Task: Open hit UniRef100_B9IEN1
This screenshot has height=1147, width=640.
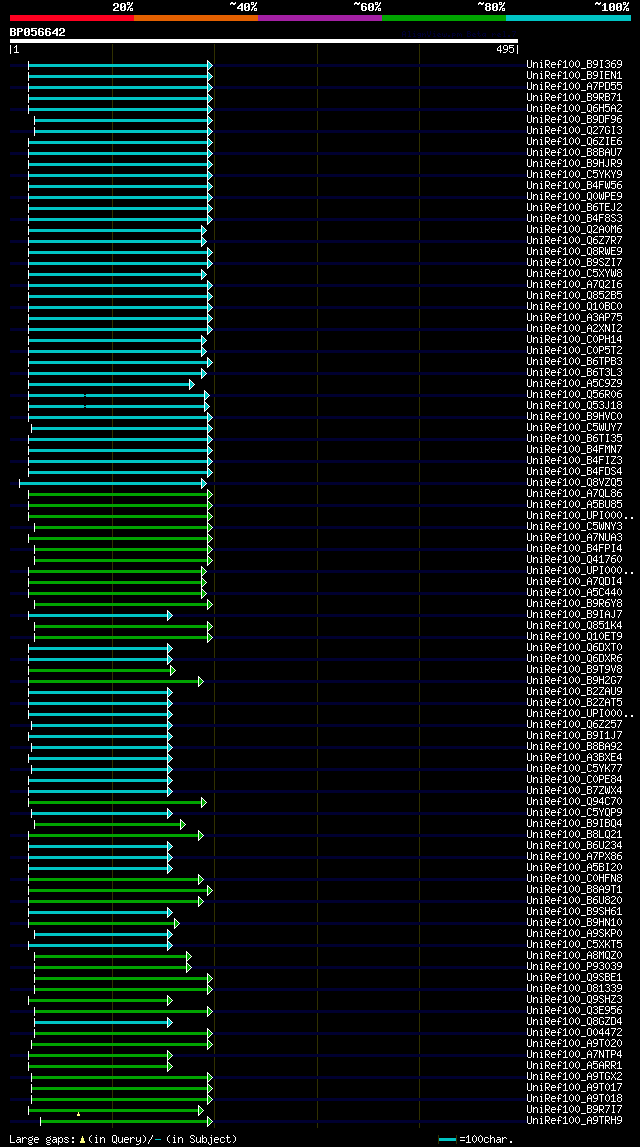Action: click(x=574, y=75)
